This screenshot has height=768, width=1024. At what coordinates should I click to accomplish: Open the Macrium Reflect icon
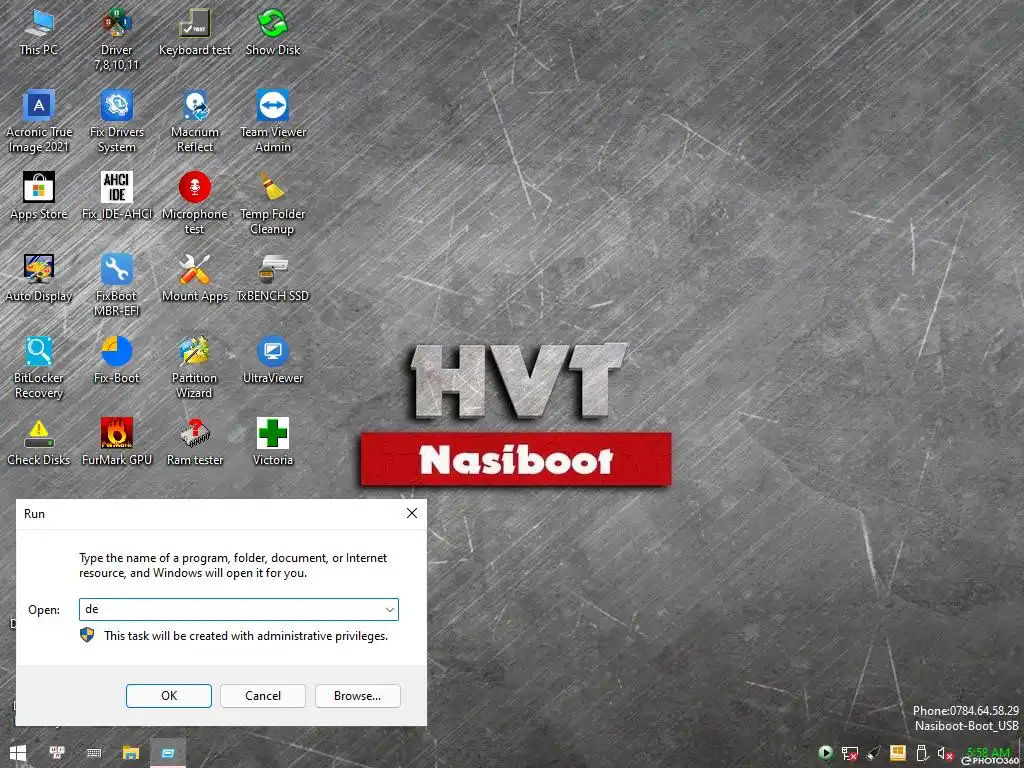195,121
